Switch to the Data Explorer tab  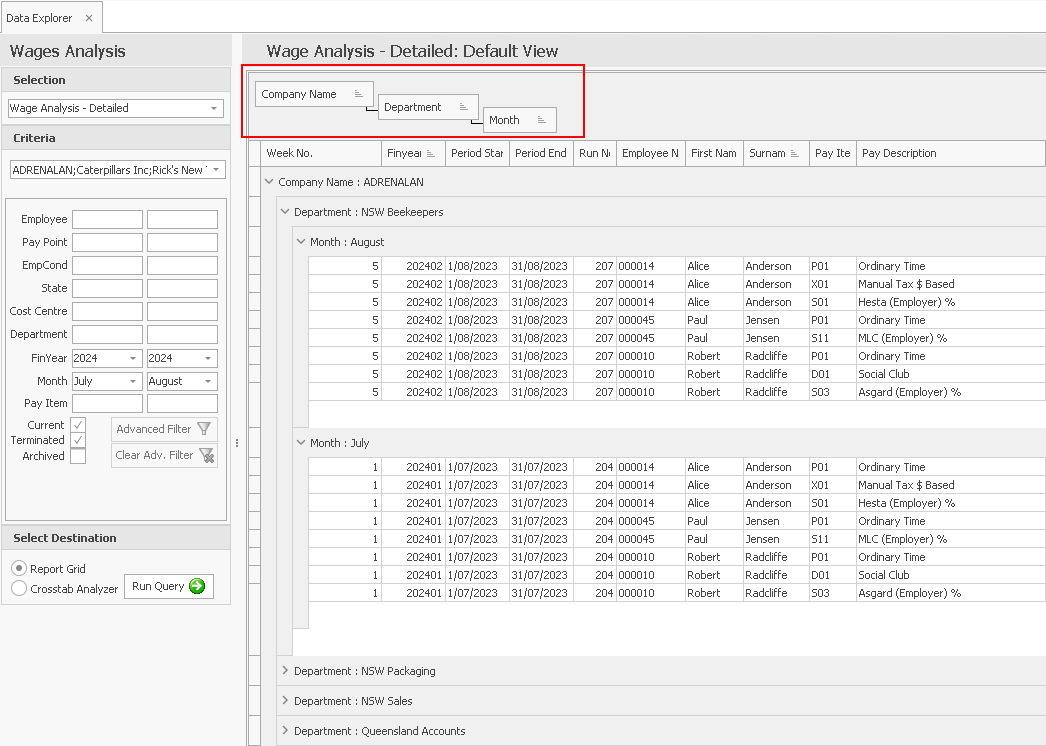tap(39, 18)
